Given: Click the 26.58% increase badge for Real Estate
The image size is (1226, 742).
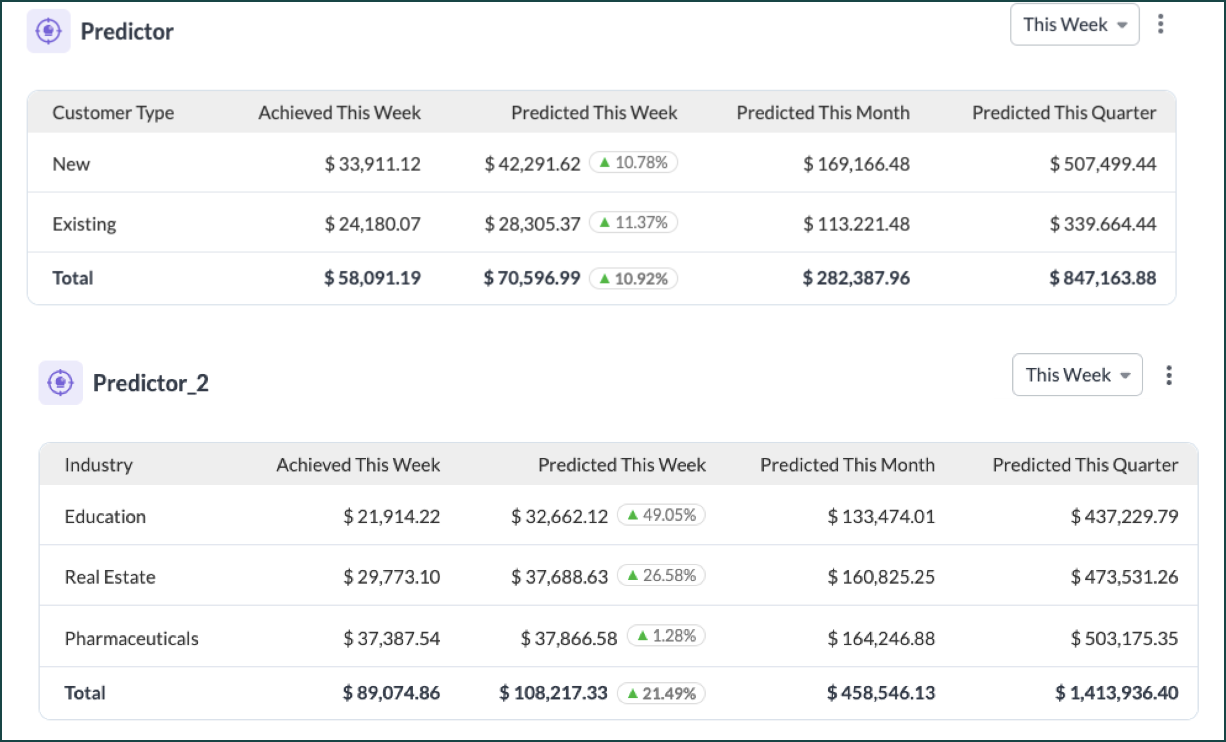Looking at the screenshot, I should (x=661, y=575).
